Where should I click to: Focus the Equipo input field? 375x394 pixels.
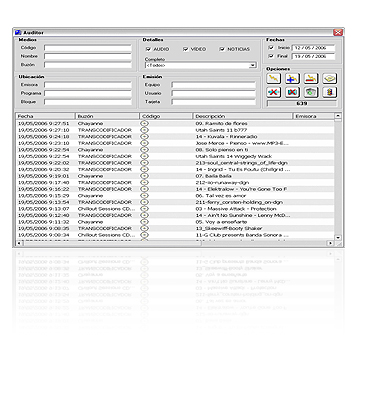point(214,85)
